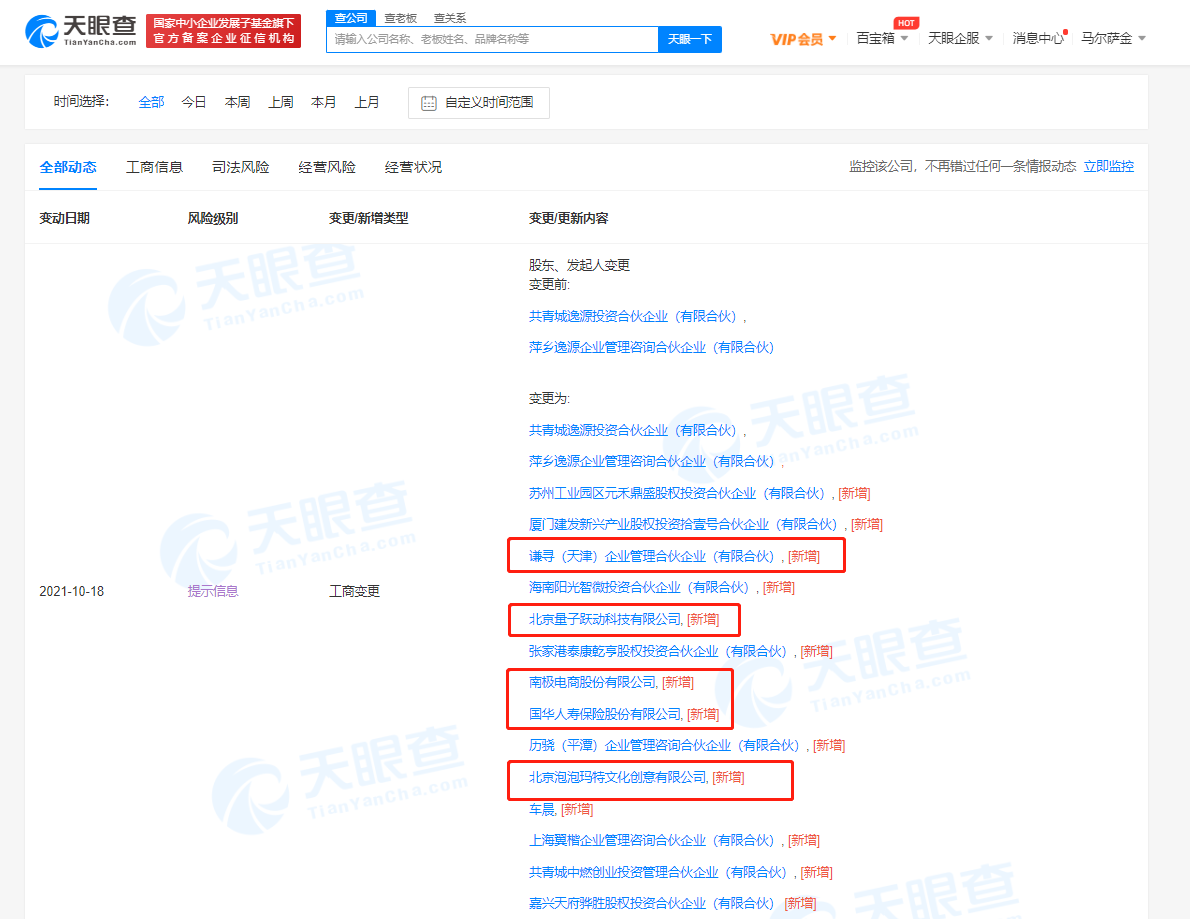Open the 自定义时间范围 picker
The height and width of the screenshot is (919, 1190).
(479, 103)
